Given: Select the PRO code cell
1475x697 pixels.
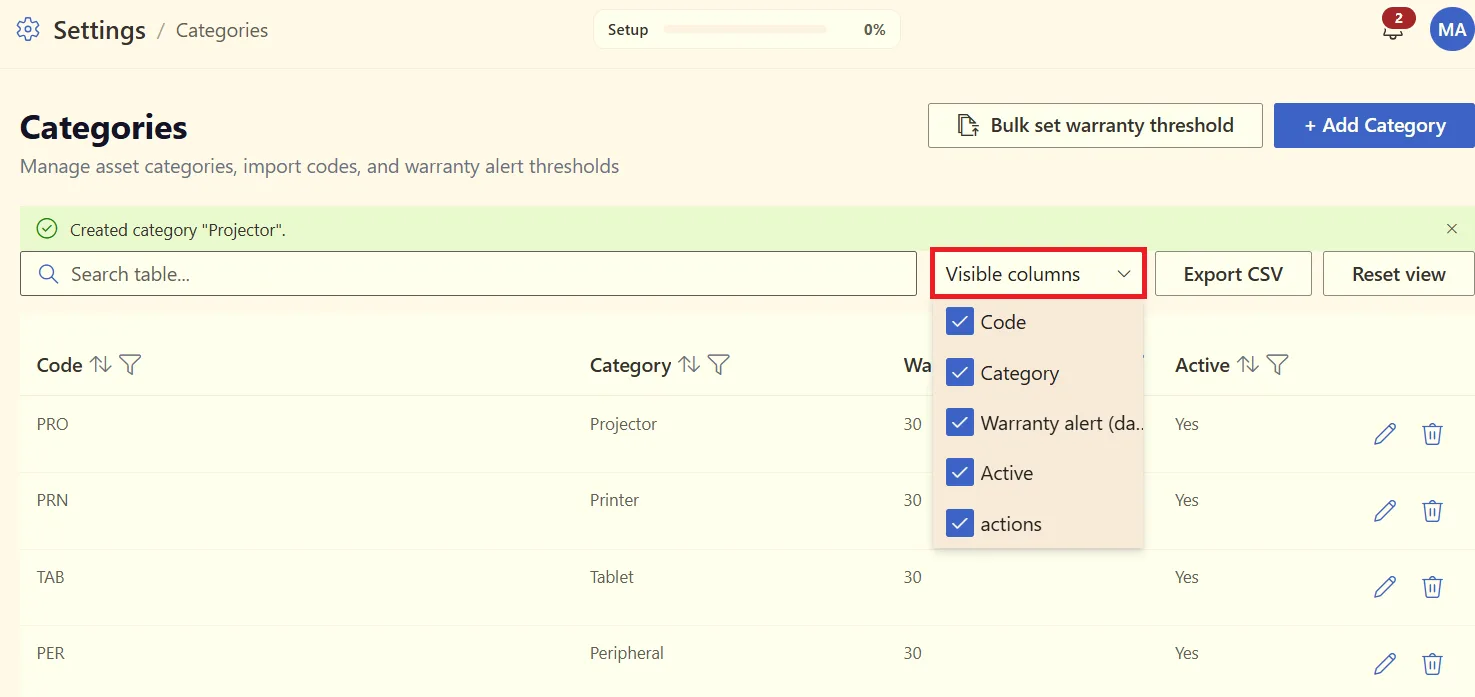Looking at the screenshot, I should tap(52, 424).
